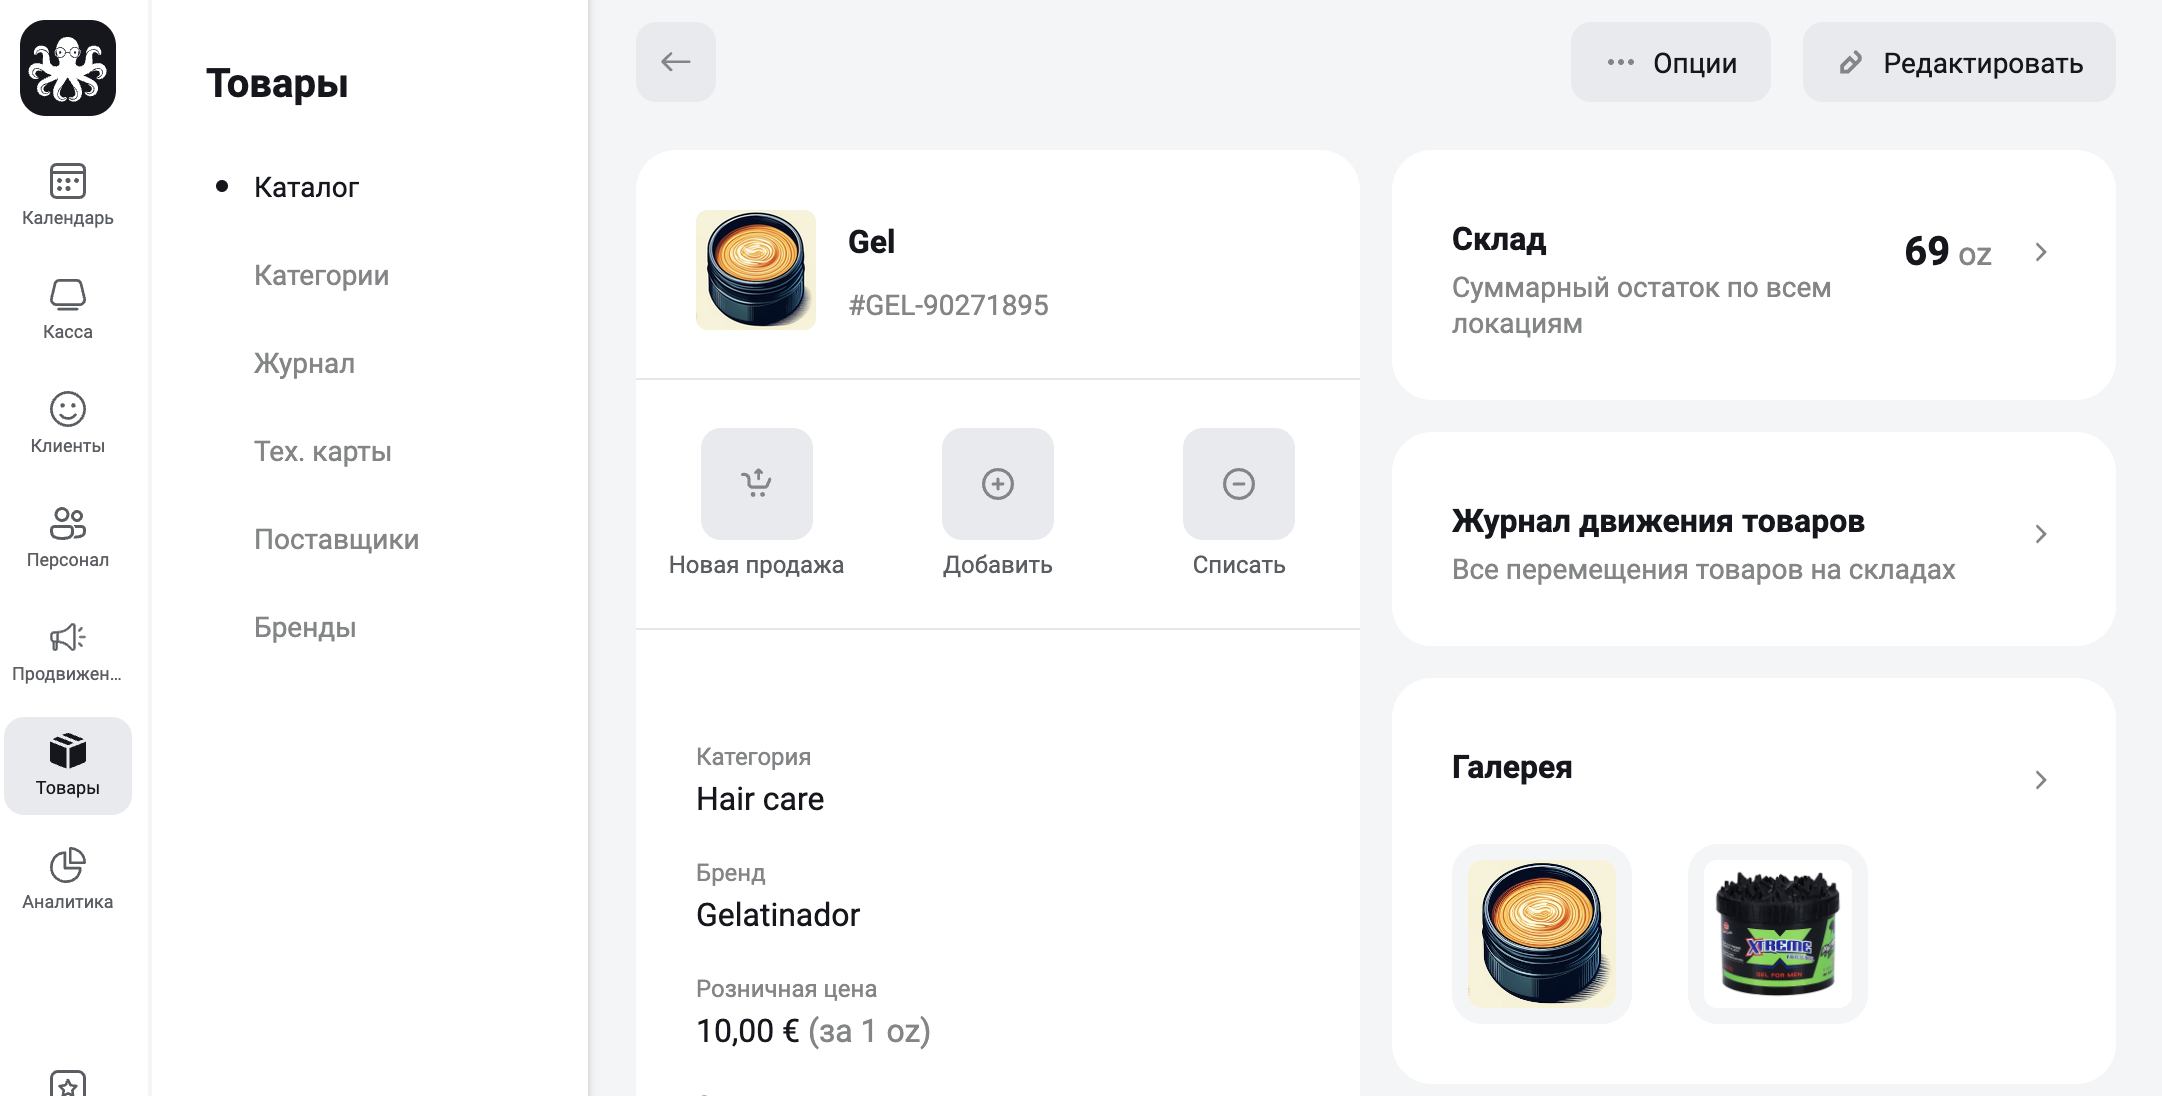This screenshot has height=1096, width=2162.
Task: Open Продвижение megaphone section
Action: pyautogui.click(x=68, y=651)
